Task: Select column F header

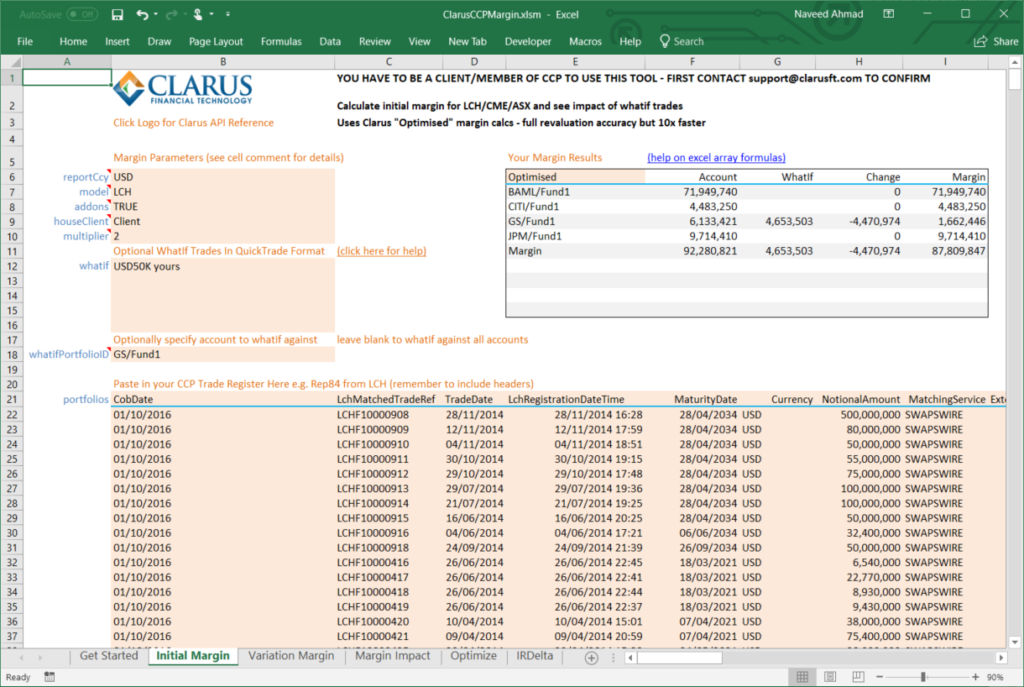Action: (x=692, y=62)
